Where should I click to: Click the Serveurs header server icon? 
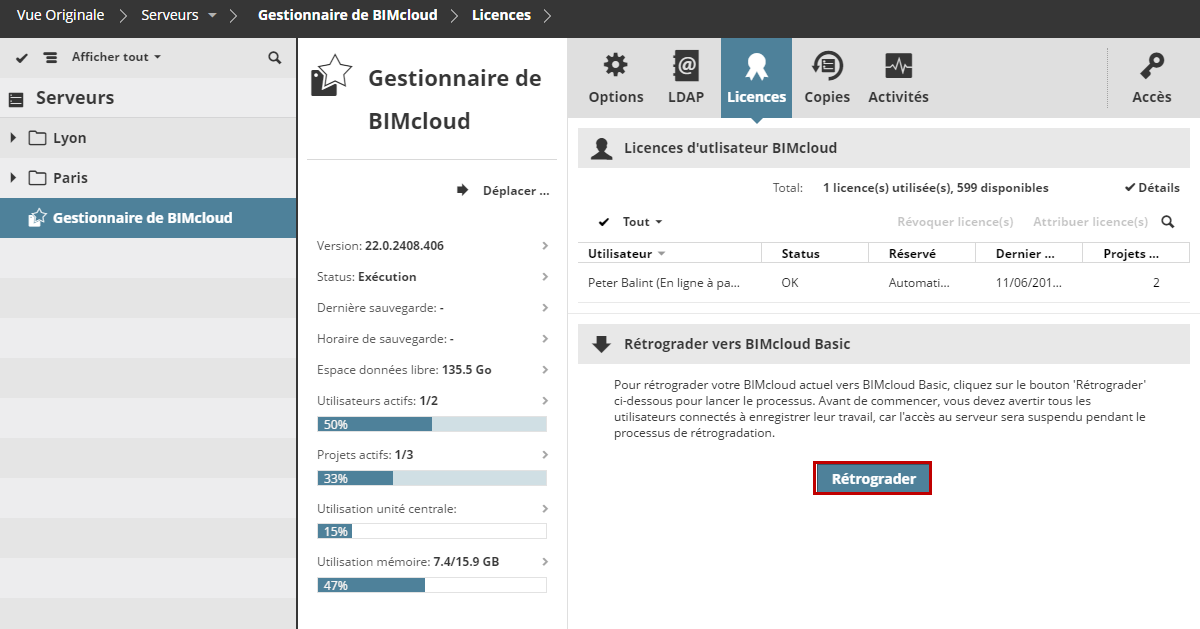tap(16, 99)
